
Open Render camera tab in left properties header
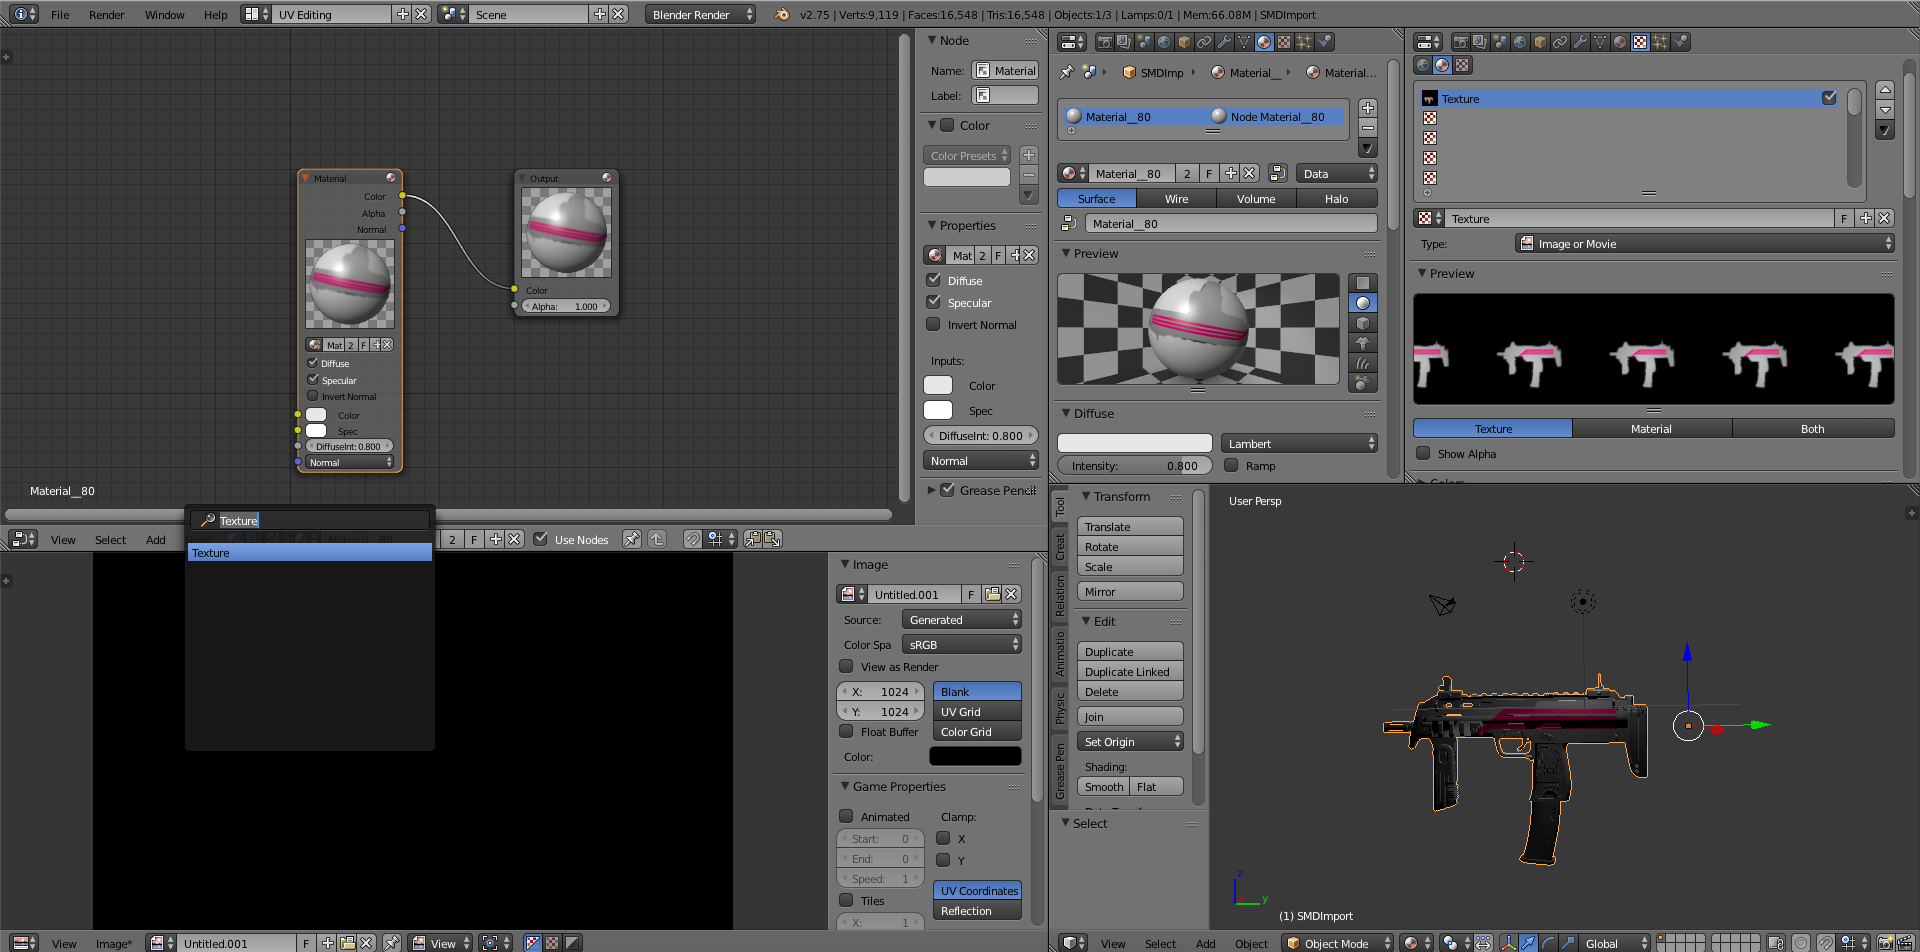pyautogui.click(x=1104, y=42)
